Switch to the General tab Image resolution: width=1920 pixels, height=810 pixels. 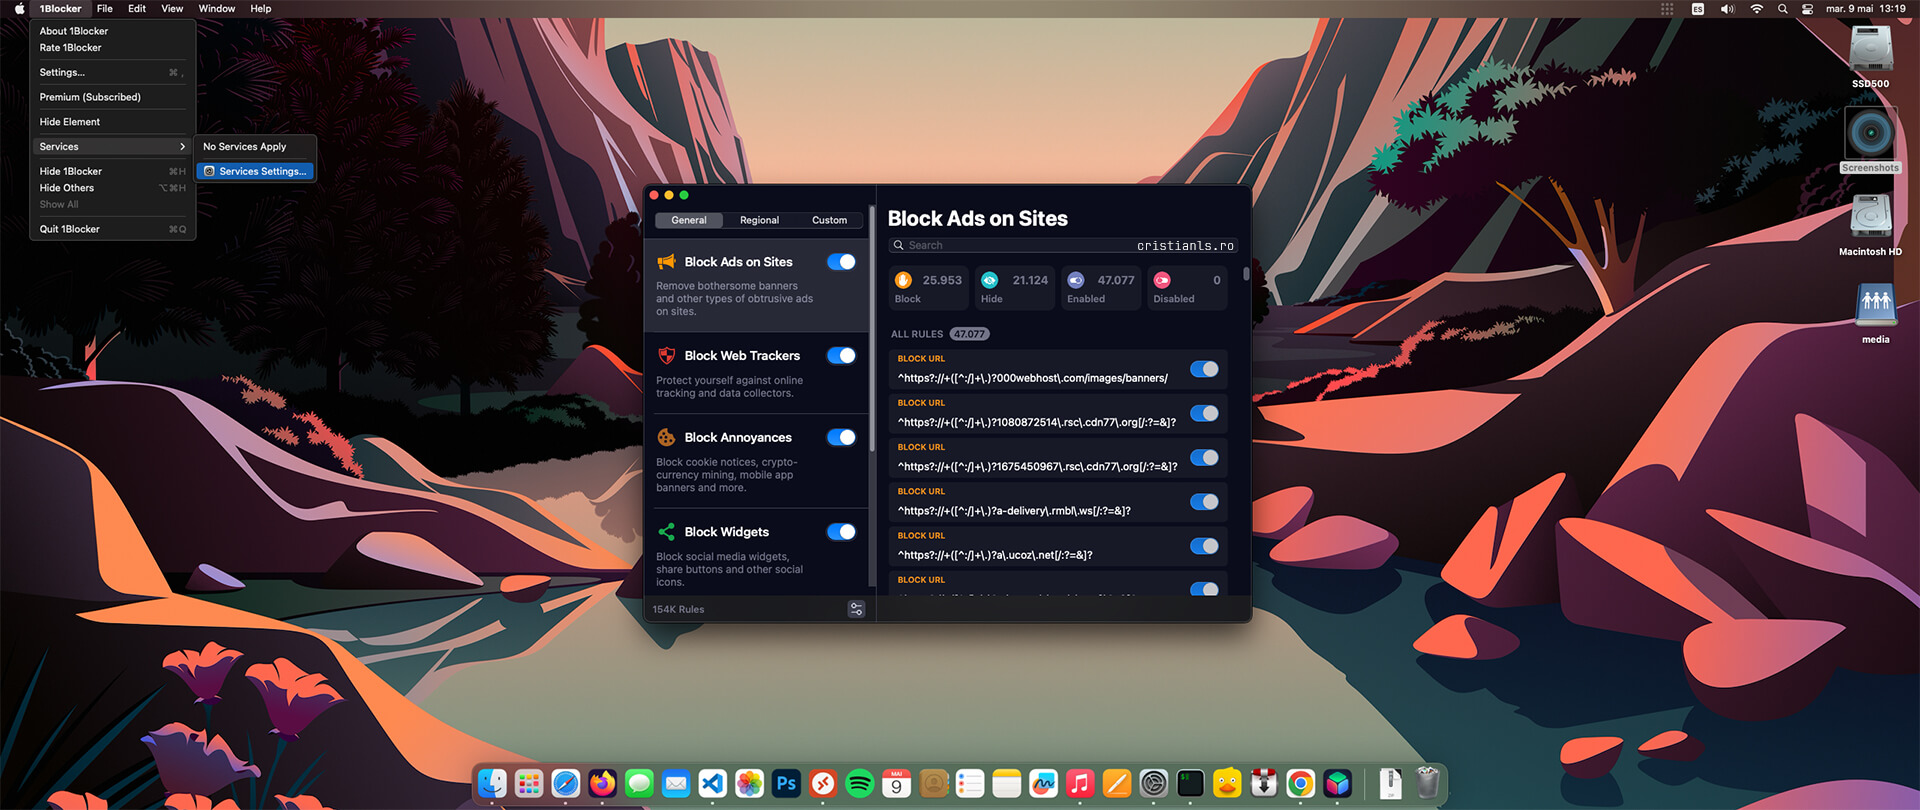[x=689, y=220]
